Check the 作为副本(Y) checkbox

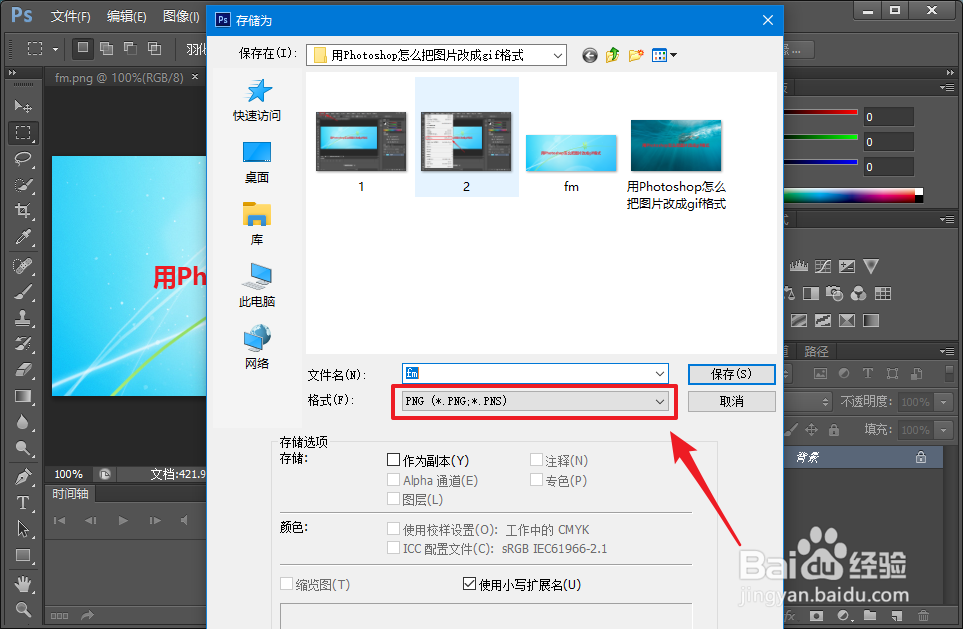(x=394, y=459)
